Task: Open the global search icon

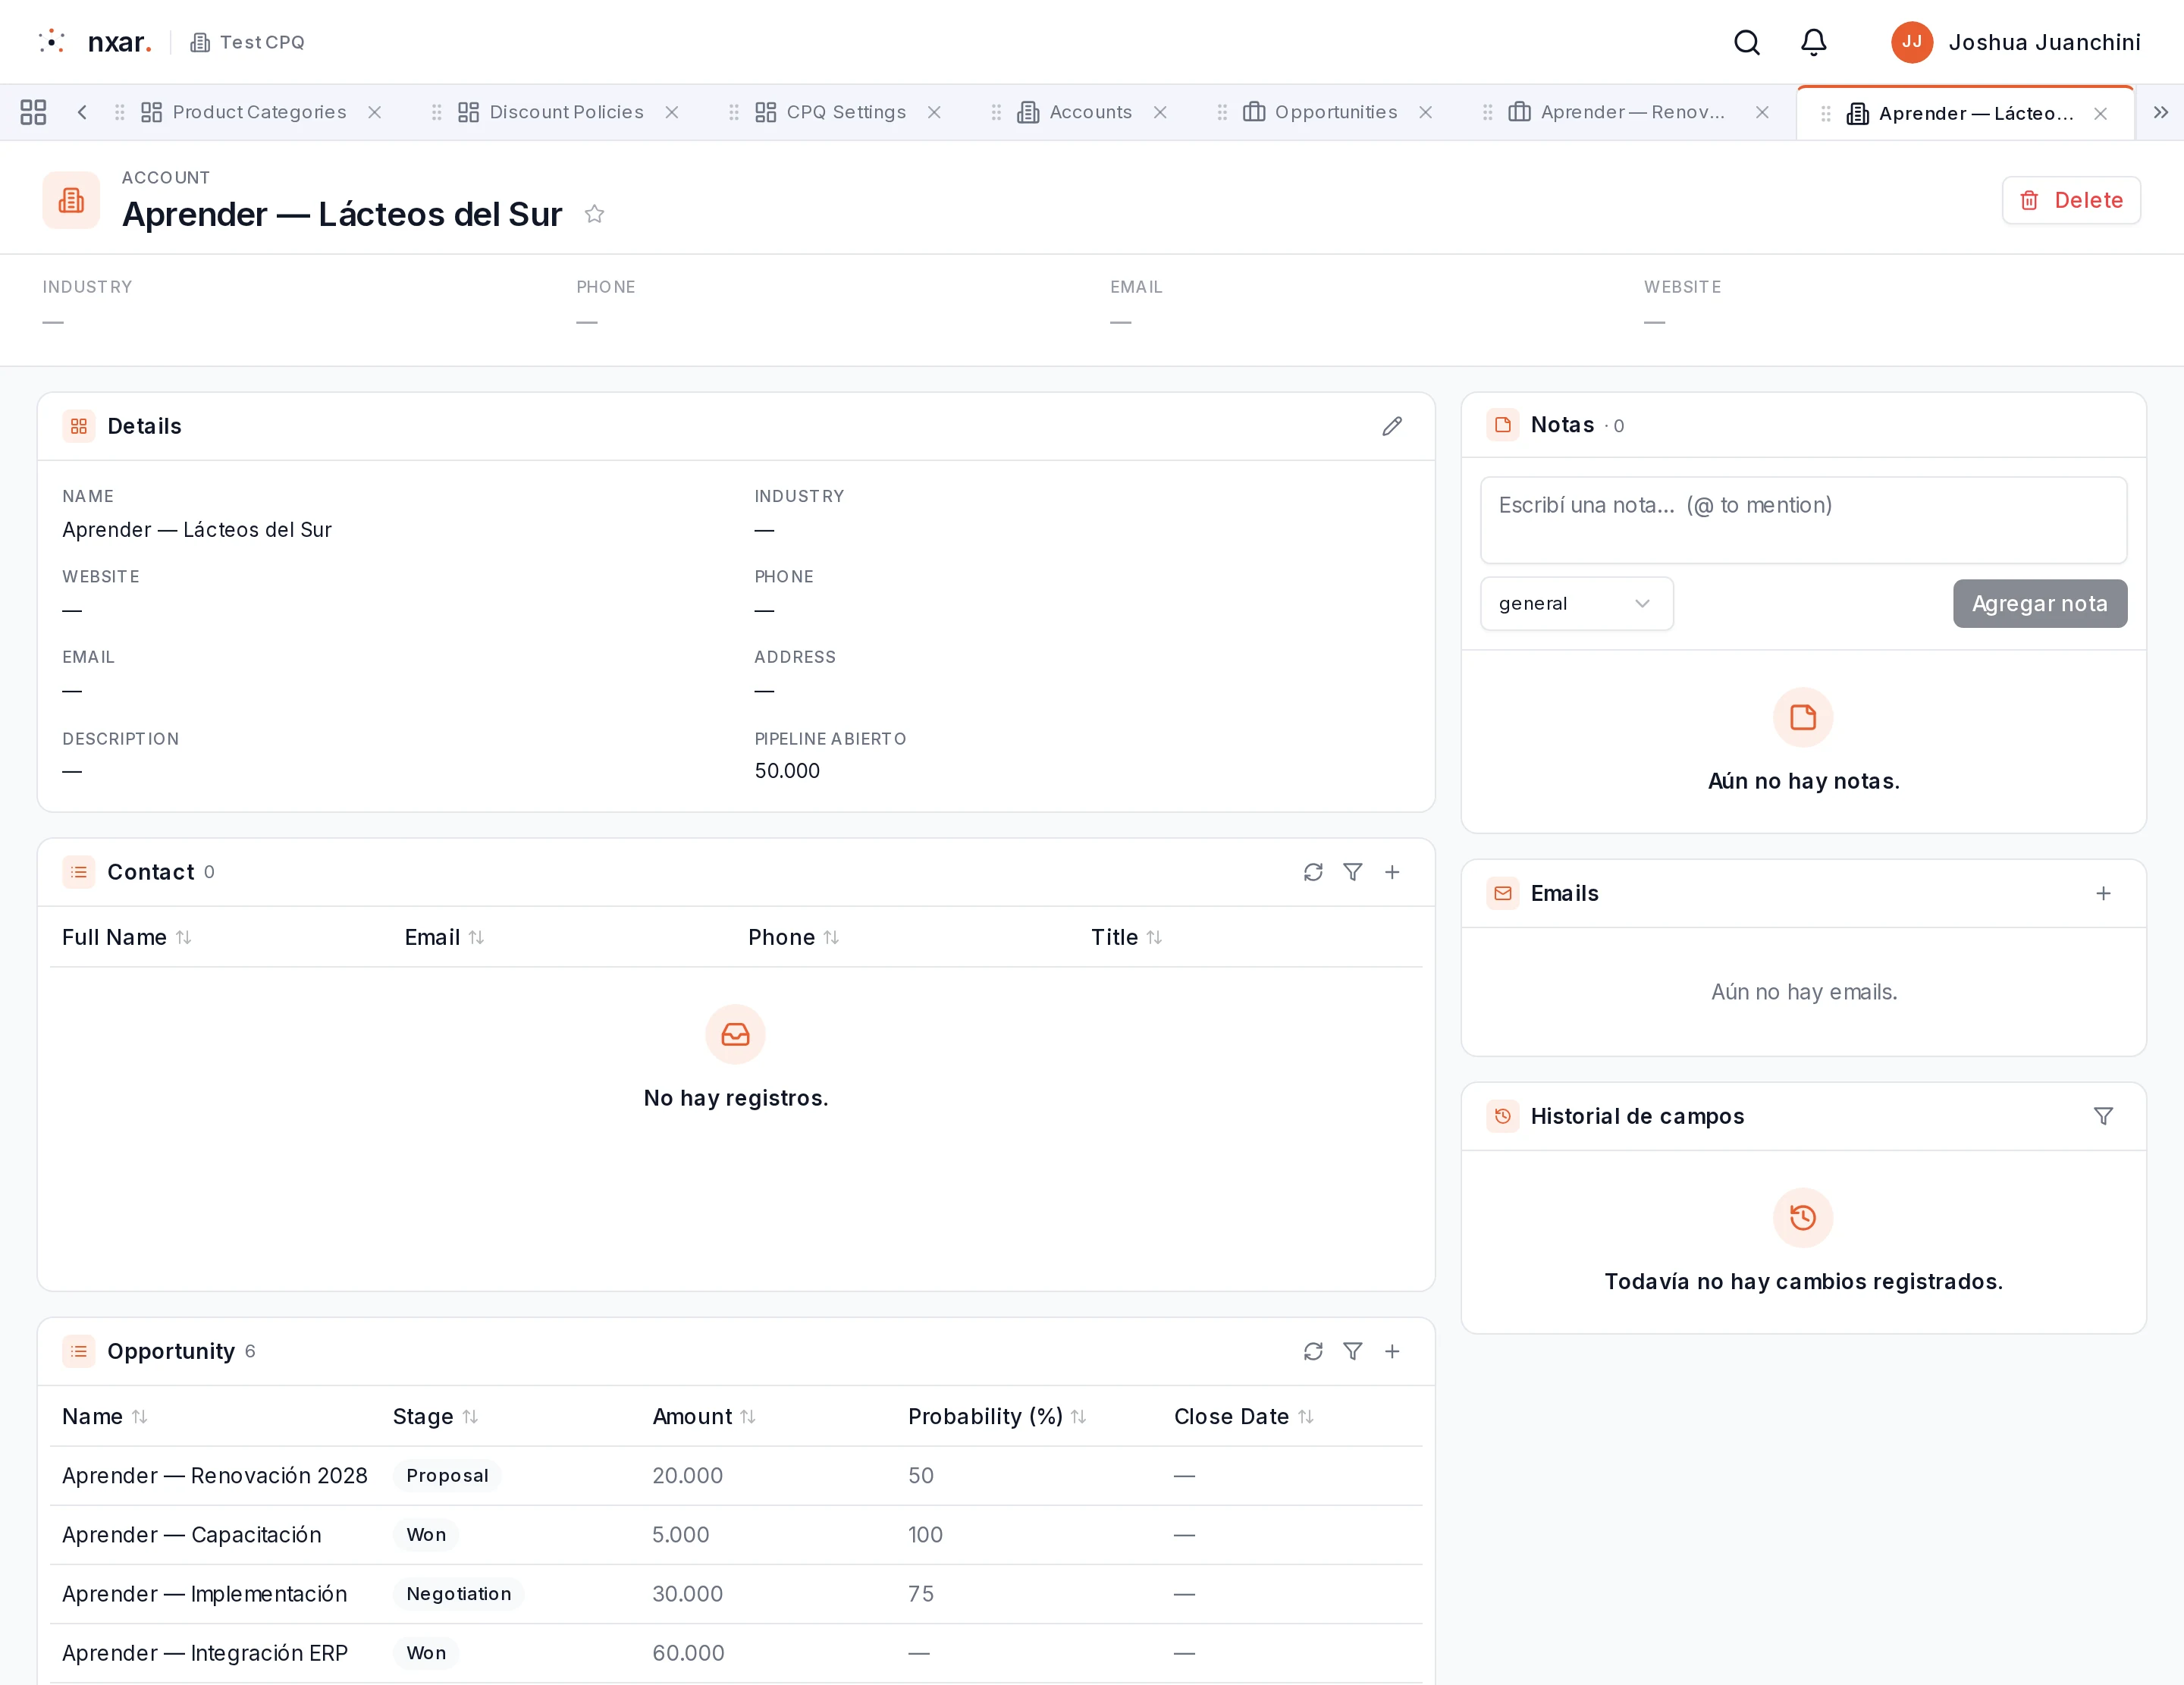Action: point(1746,42)
